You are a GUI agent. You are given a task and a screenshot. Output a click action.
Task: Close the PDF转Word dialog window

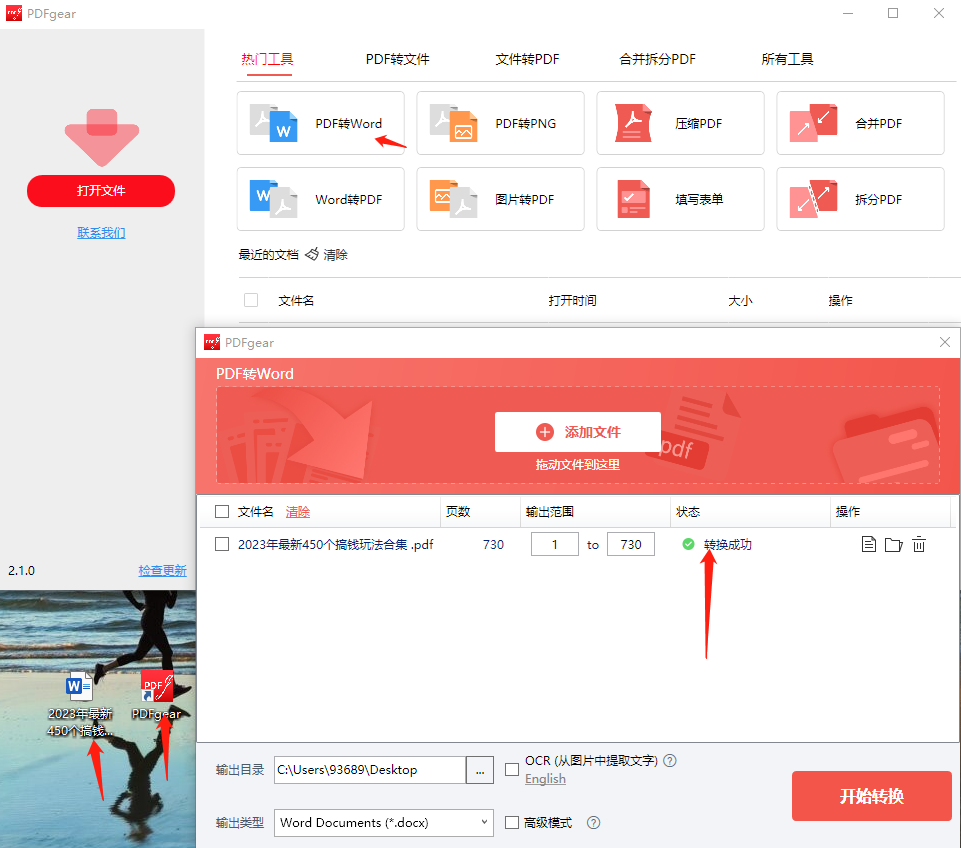(944, 342)
